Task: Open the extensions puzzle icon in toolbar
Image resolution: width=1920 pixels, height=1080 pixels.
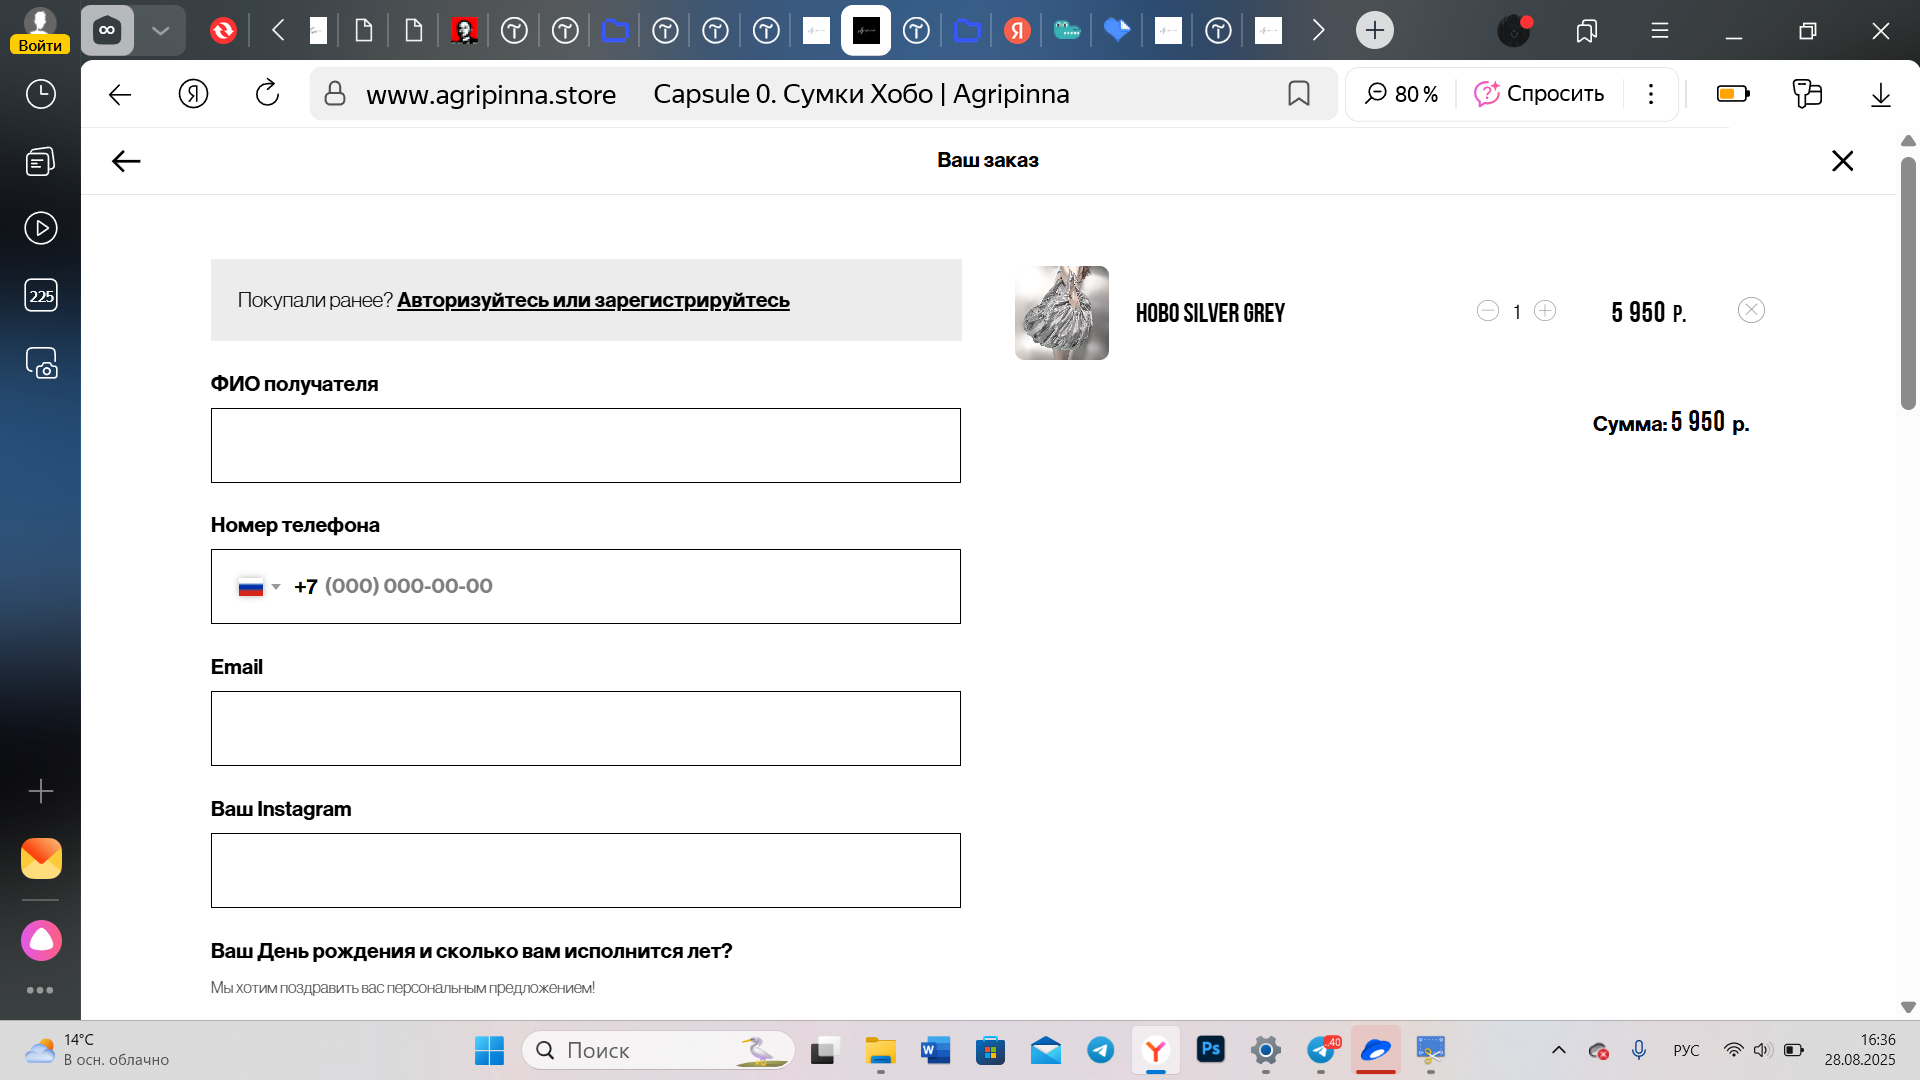Action: (1807, 94)
